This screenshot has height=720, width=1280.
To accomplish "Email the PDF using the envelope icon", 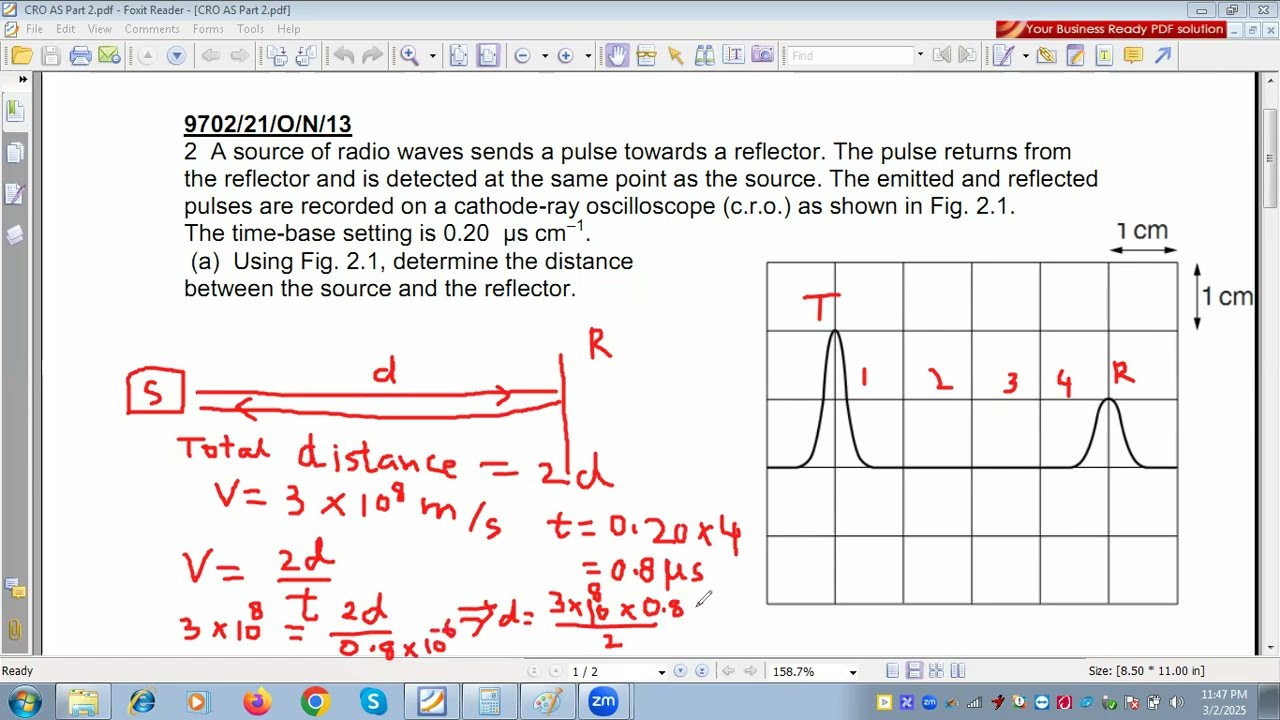I will point(109,56).
